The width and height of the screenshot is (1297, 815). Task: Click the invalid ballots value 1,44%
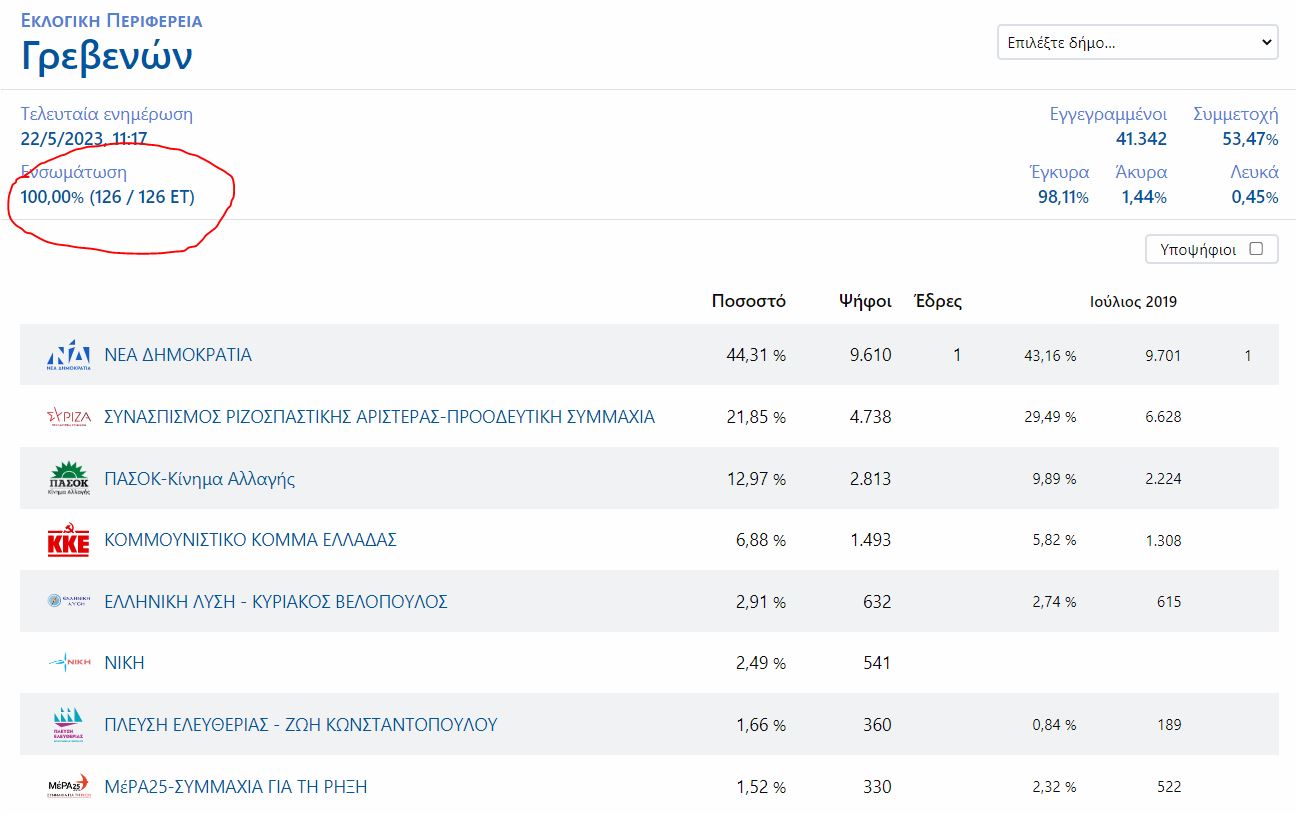pos(1144,197)
